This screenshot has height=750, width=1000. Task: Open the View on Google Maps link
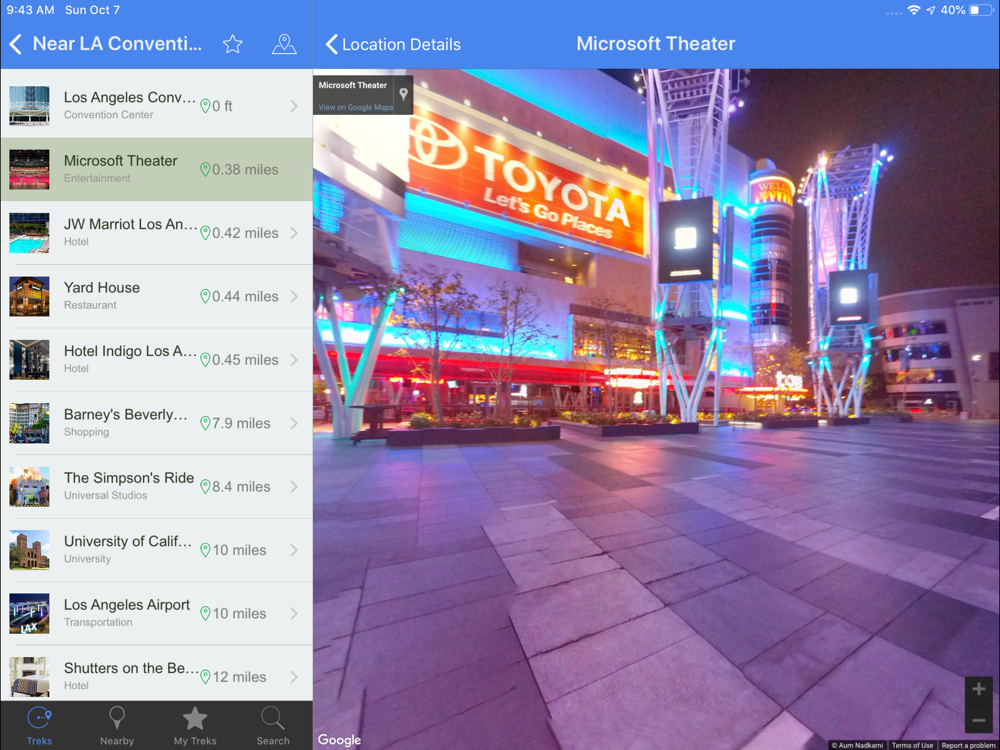[x=356, y=107]
